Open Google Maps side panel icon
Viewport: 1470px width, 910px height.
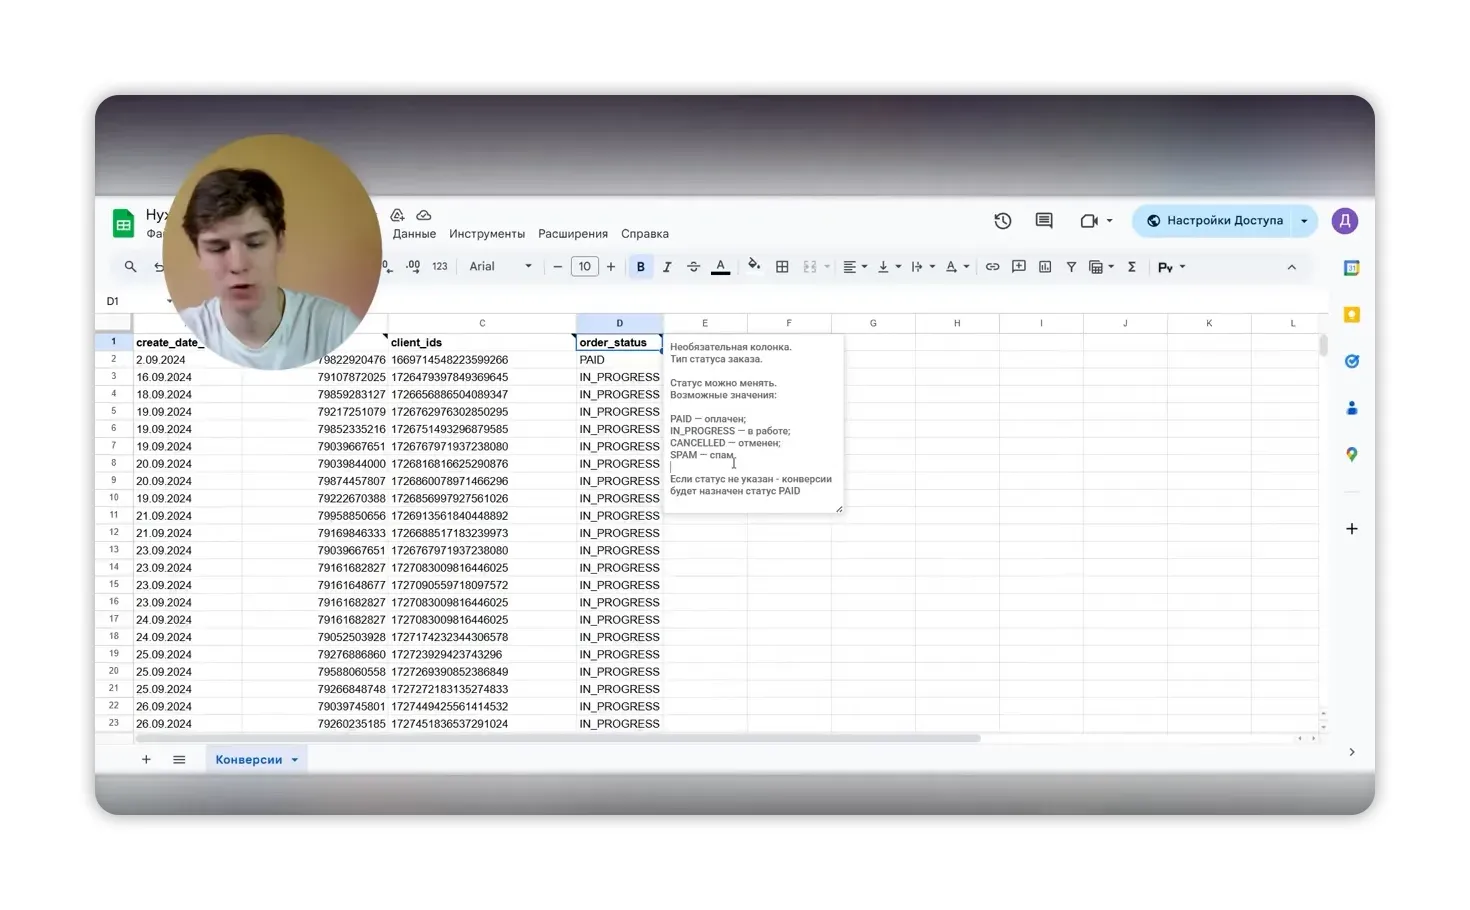point(1352,454)
